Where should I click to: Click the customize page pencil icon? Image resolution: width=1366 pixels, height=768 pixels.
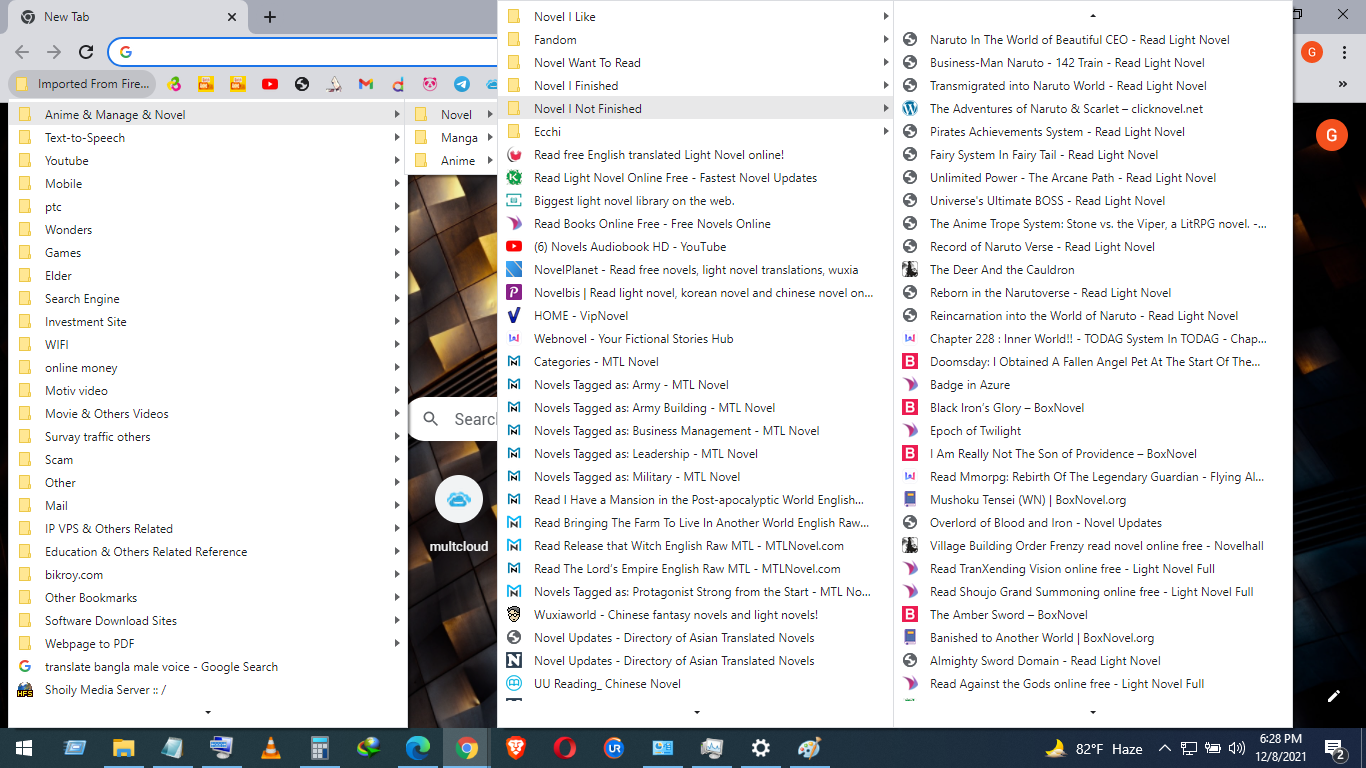[1333, 696]
